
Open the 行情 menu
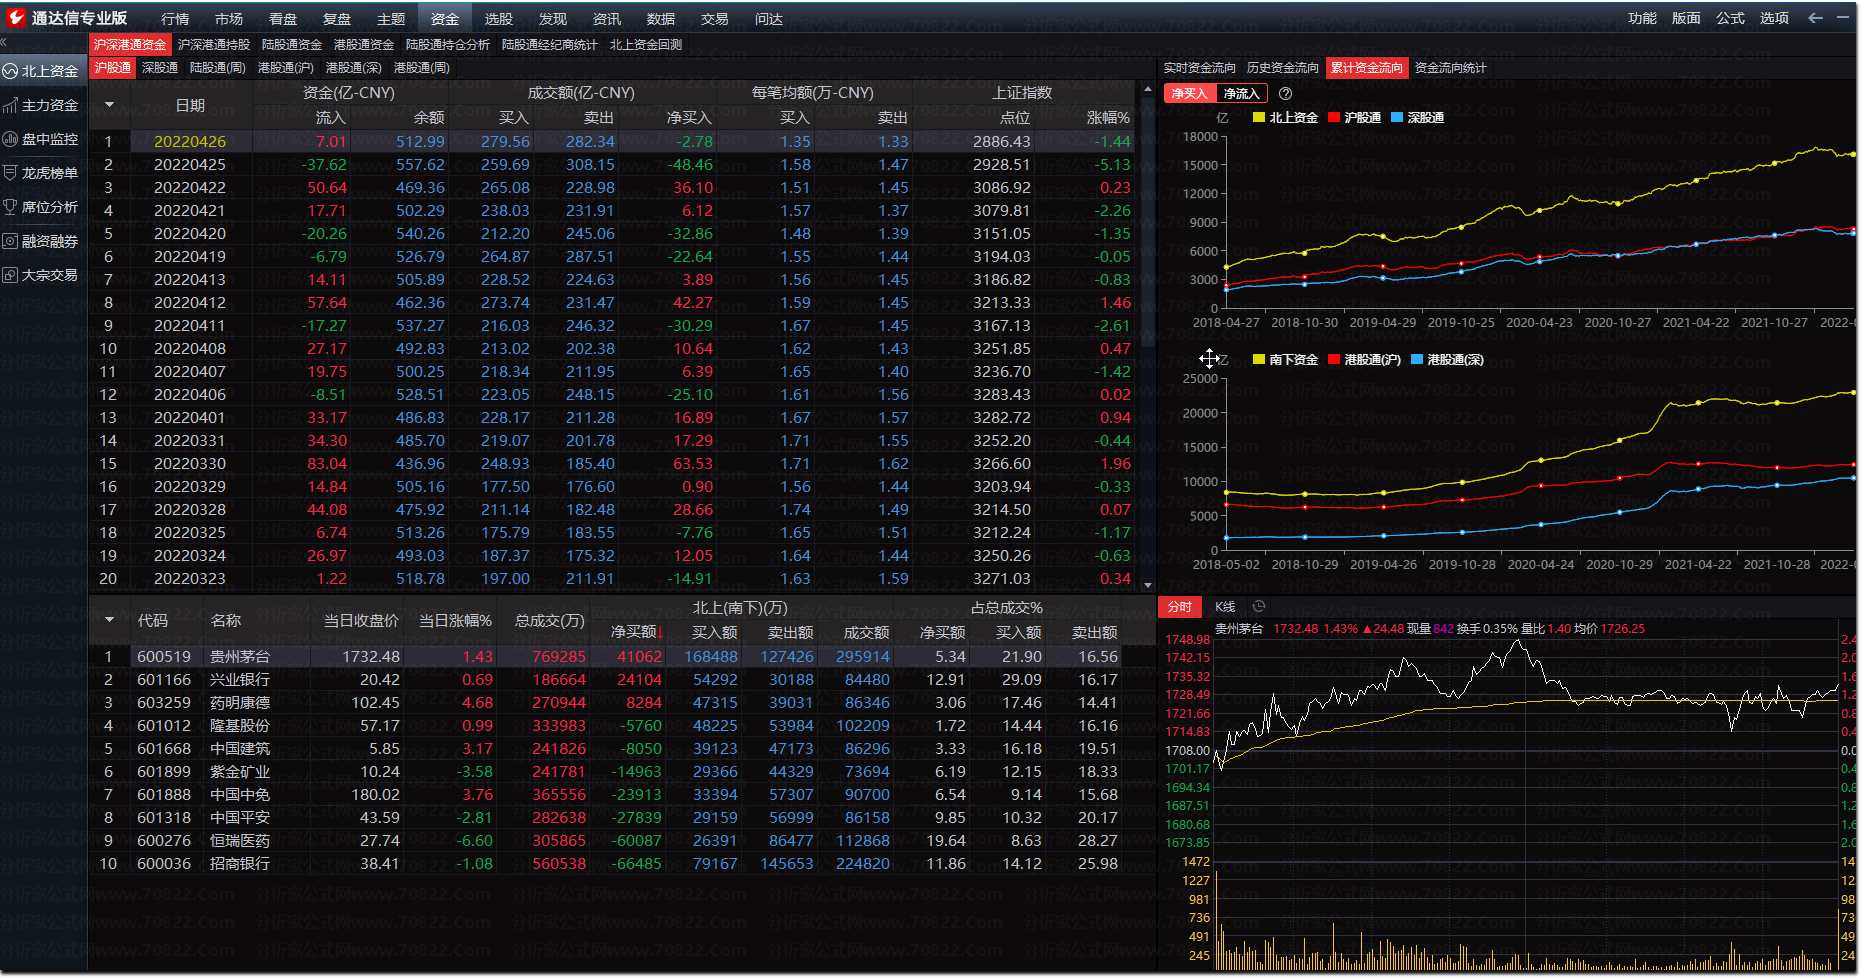175,19
